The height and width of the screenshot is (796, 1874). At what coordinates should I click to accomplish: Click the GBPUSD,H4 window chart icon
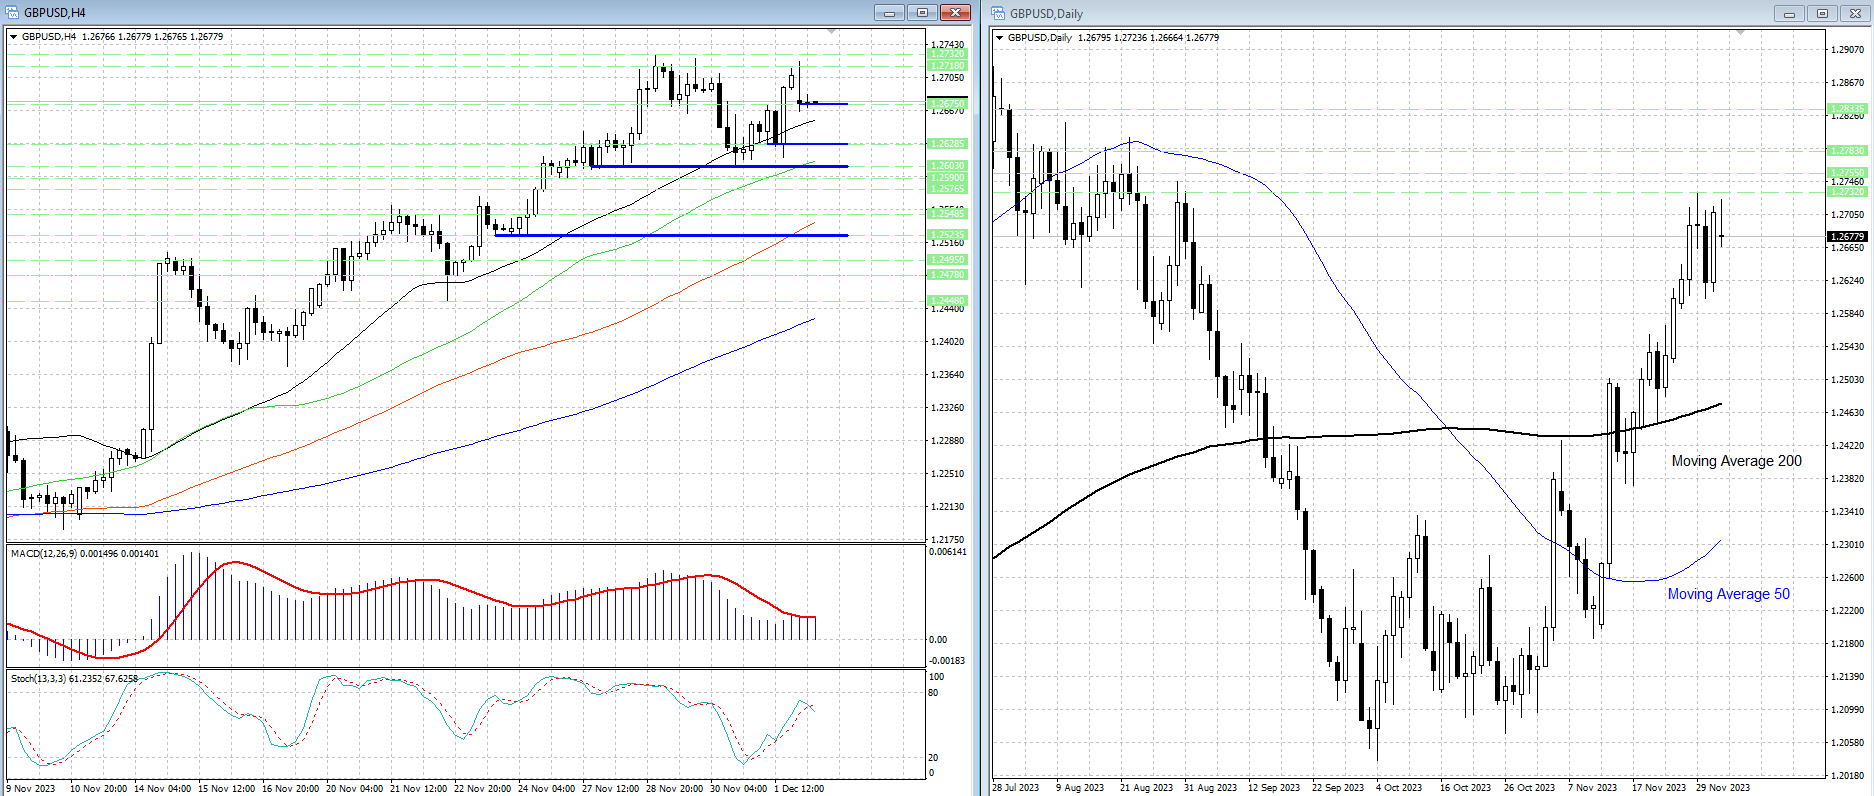coord(13,13)
